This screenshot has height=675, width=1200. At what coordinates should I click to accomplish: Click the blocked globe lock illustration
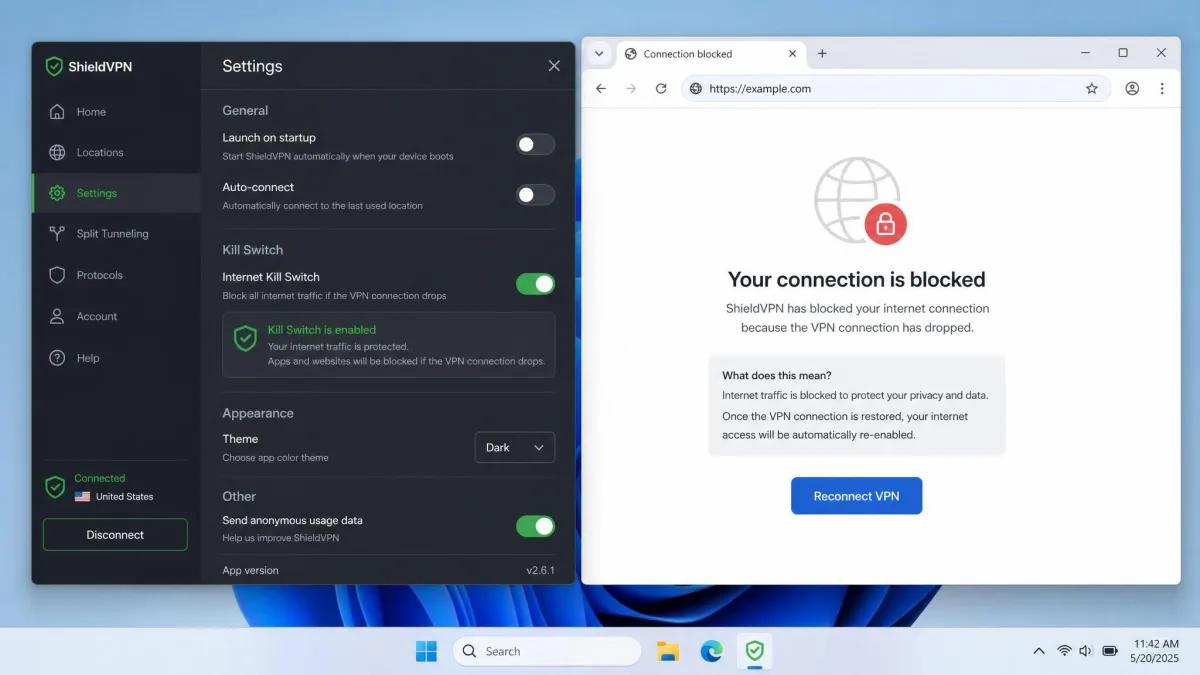(860, 201)
